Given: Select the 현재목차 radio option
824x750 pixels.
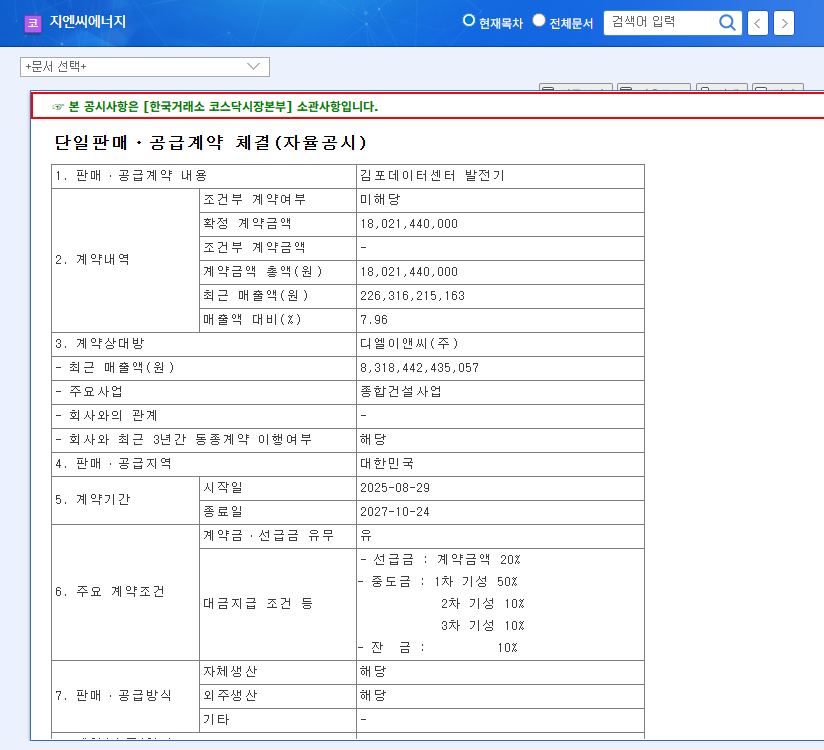Looking at the screenshot, I should tap(468, 20).
